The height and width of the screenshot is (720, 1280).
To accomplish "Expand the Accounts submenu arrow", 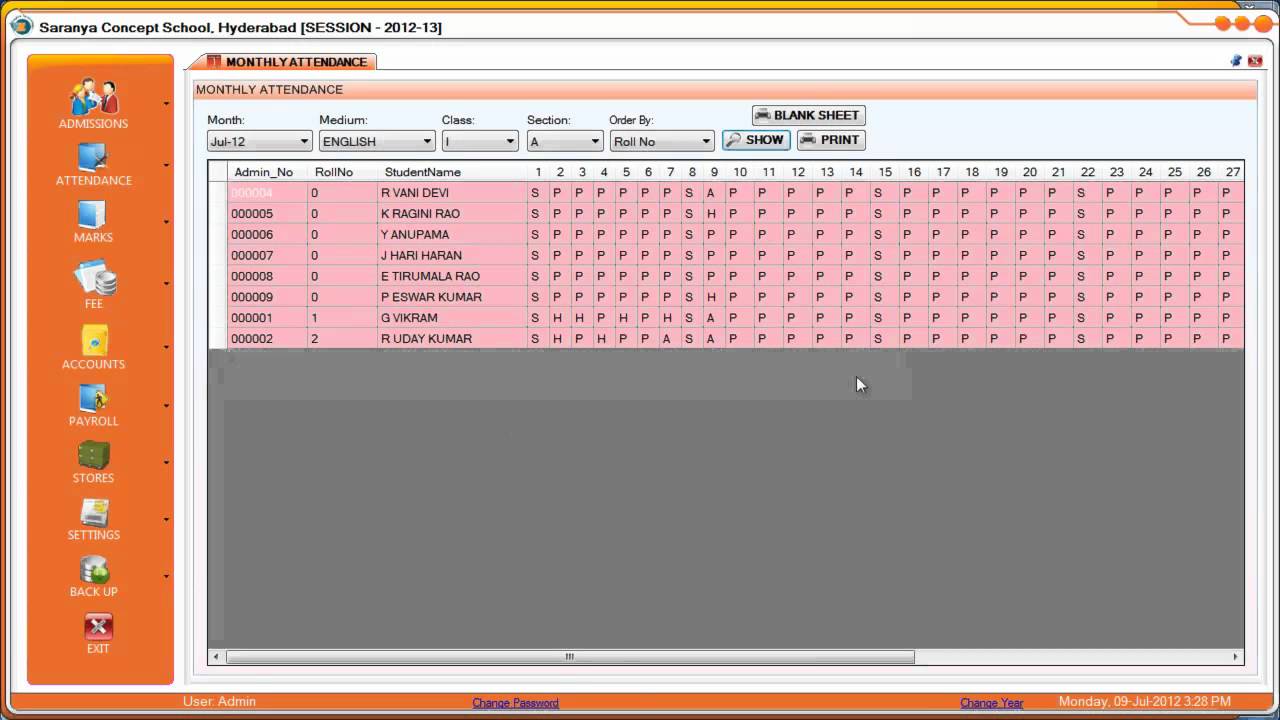I will pos(166,347).
